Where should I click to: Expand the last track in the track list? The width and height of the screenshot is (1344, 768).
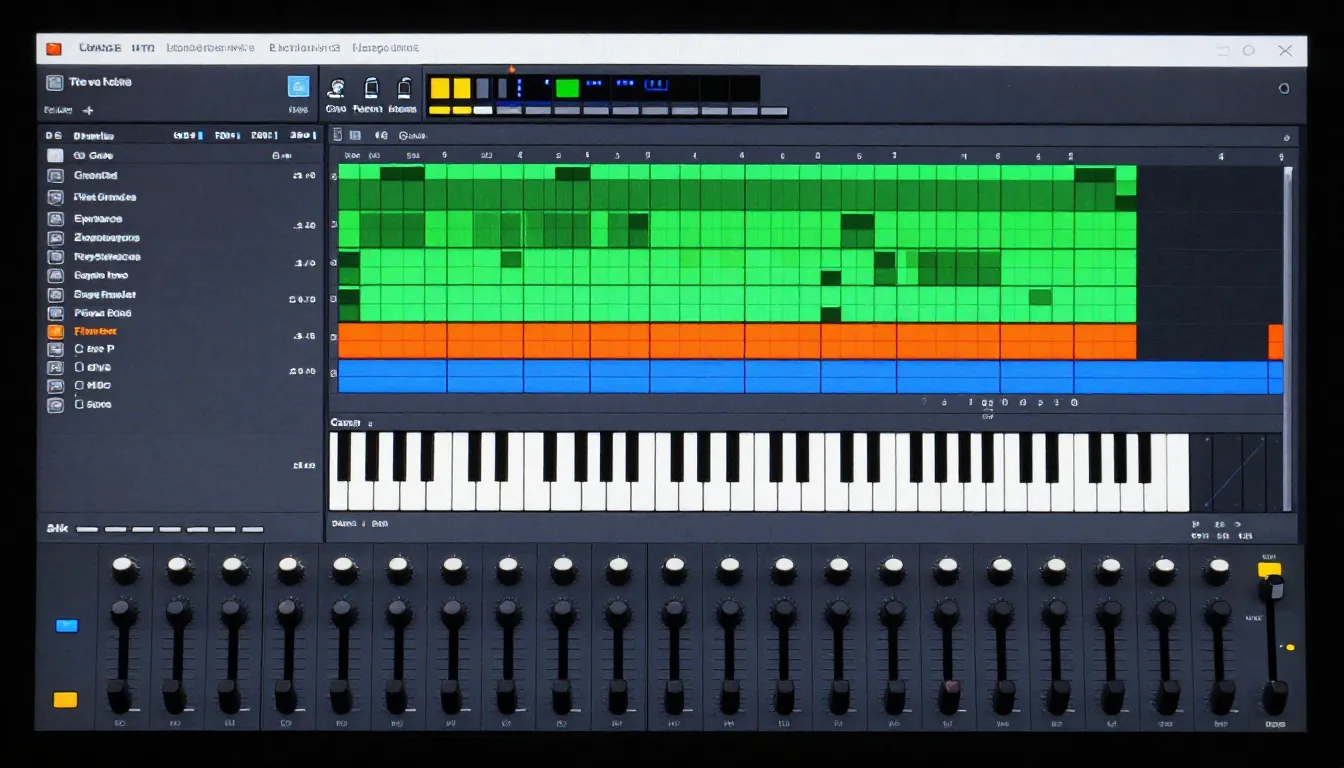coord(55,405)
